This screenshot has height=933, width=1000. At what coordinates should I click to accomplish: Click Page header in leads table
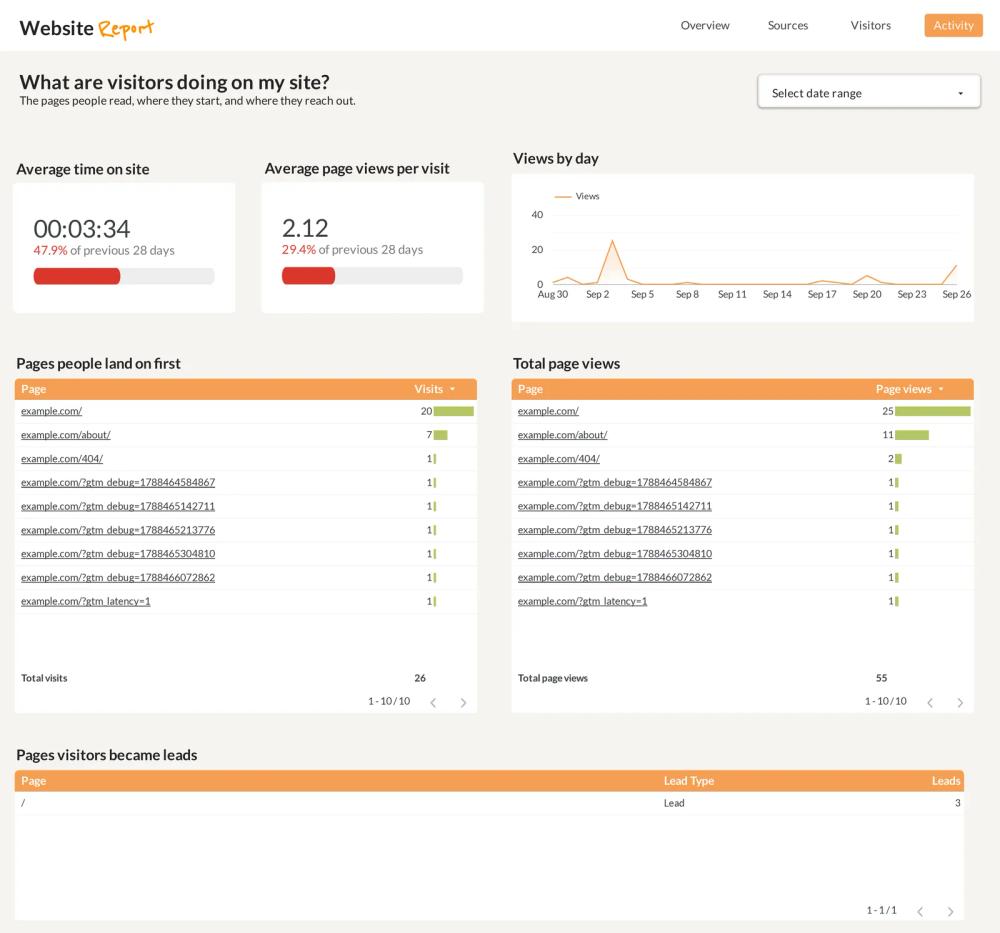click(x=34, y=781)
